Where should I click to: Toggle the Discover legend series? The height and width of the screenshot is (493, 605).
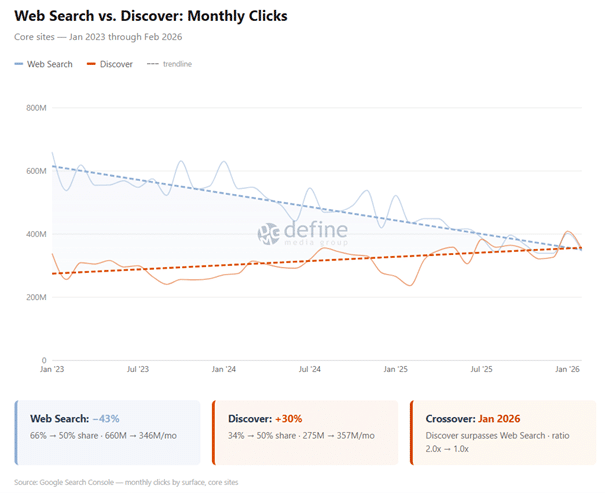(x=111, y=64)
